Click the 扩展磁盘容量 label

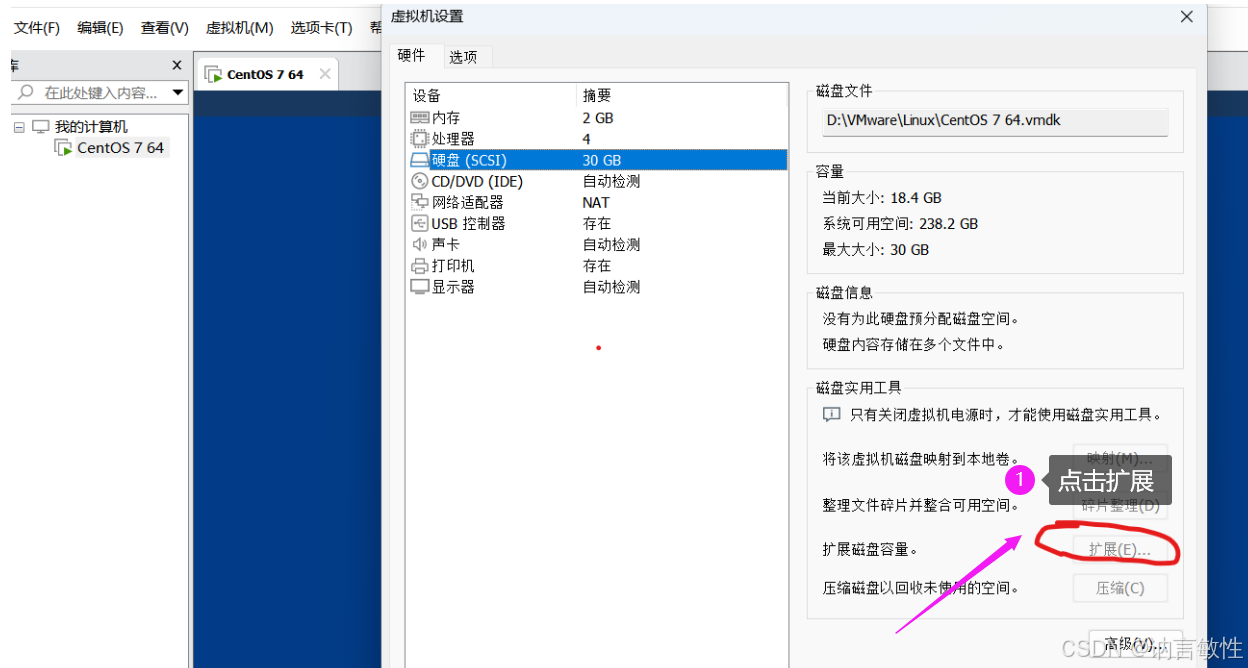(x=870, y=549)
